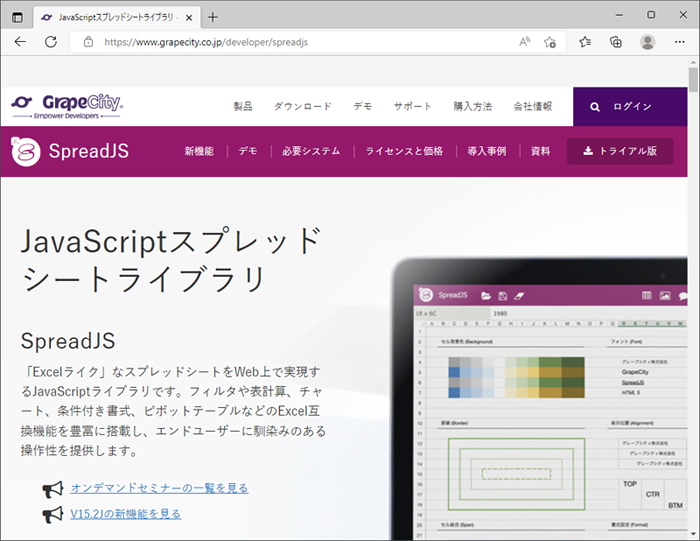Image resolution: width=700 pixels, height=541 pixels.
Task: Go back to the previous page
Action: [x=20, y=42]
